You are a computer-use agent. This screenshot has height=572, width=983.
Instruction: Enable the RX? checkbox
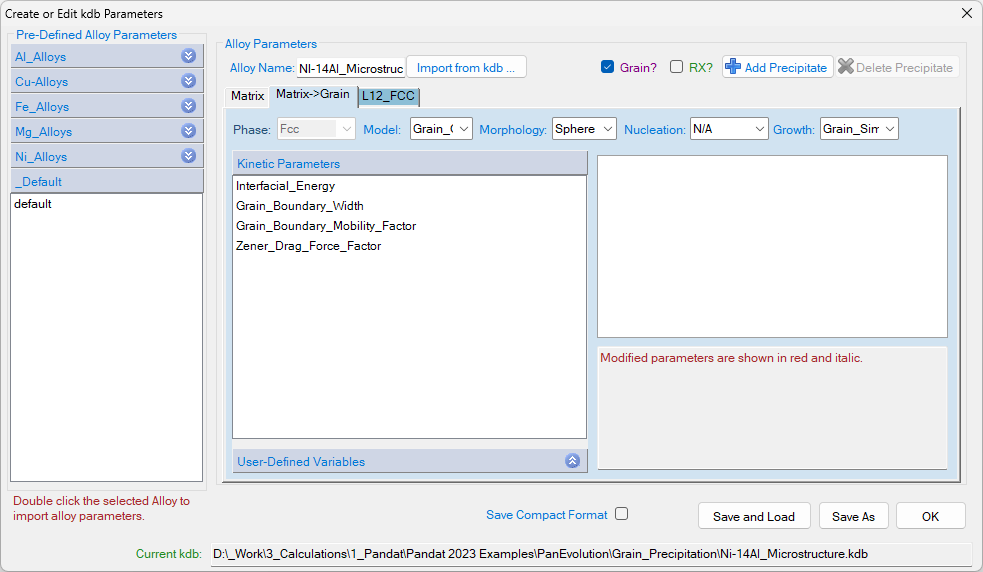677,67
